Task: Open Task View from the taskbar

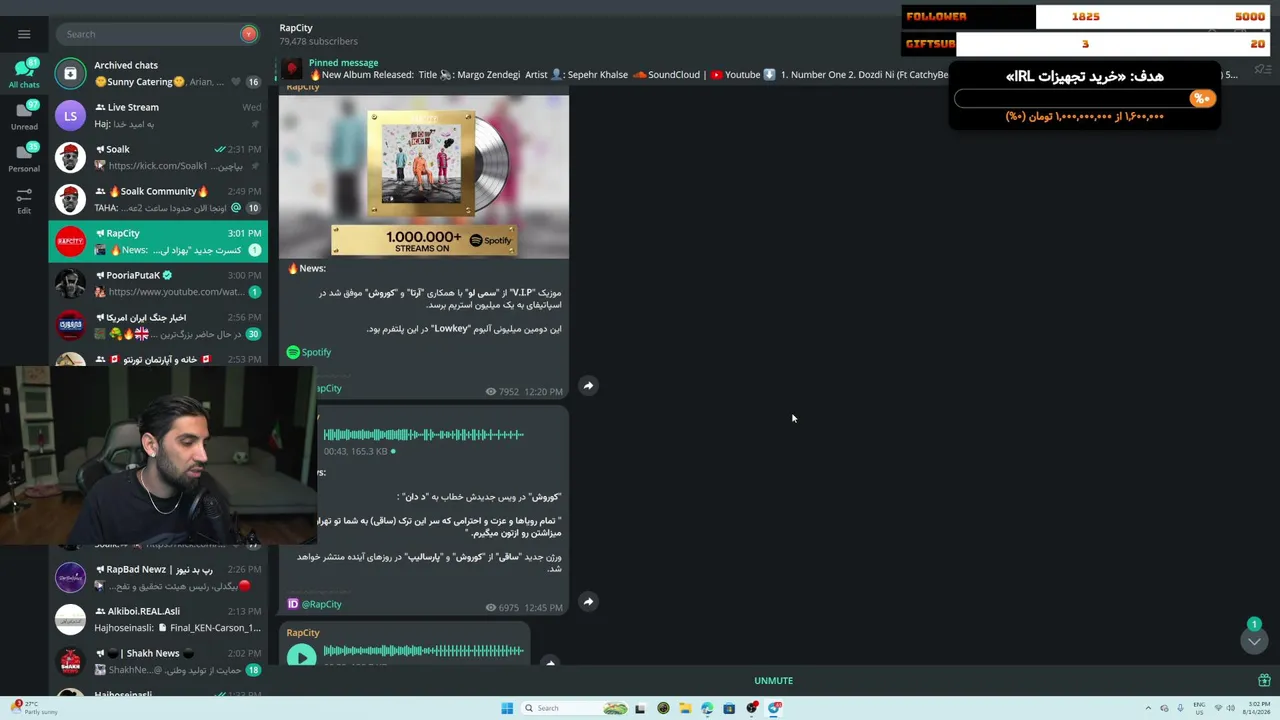Action: point(640,708)
